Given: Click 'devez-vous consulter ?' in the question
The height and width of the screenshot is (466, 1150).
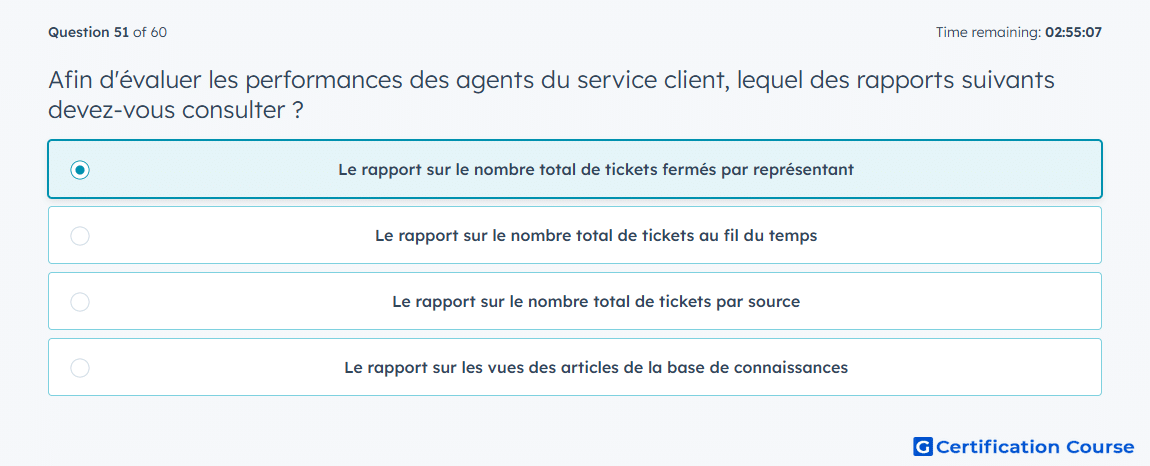Looking at the screenshot, I should coord(176,110).
